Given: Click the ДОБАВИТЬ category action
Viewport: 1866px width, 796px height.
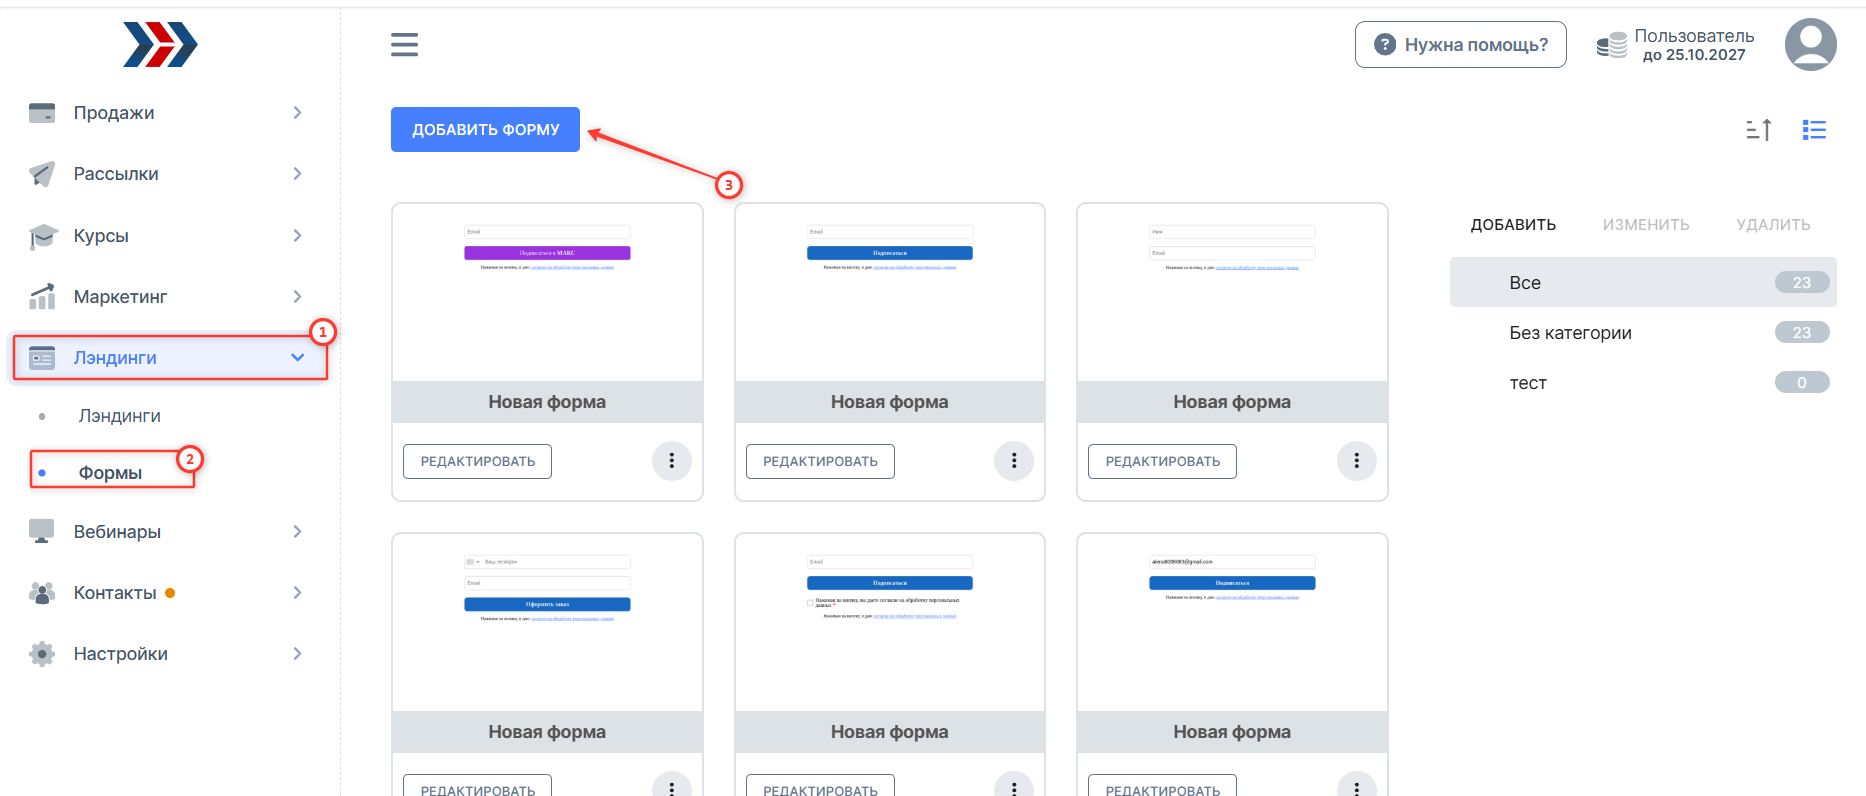Looking at the screenshot, I should (x=1513, y=225).
